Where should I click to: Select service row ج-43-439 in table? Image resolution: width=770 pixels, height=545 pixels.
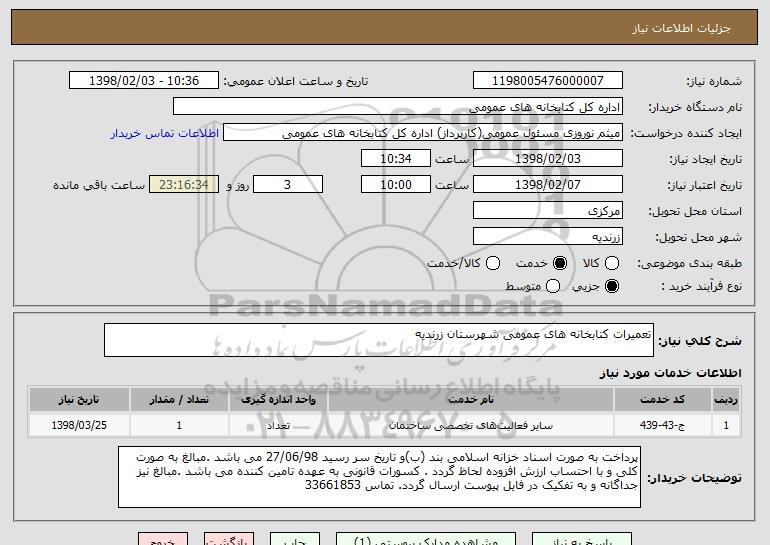coord(676,425)
